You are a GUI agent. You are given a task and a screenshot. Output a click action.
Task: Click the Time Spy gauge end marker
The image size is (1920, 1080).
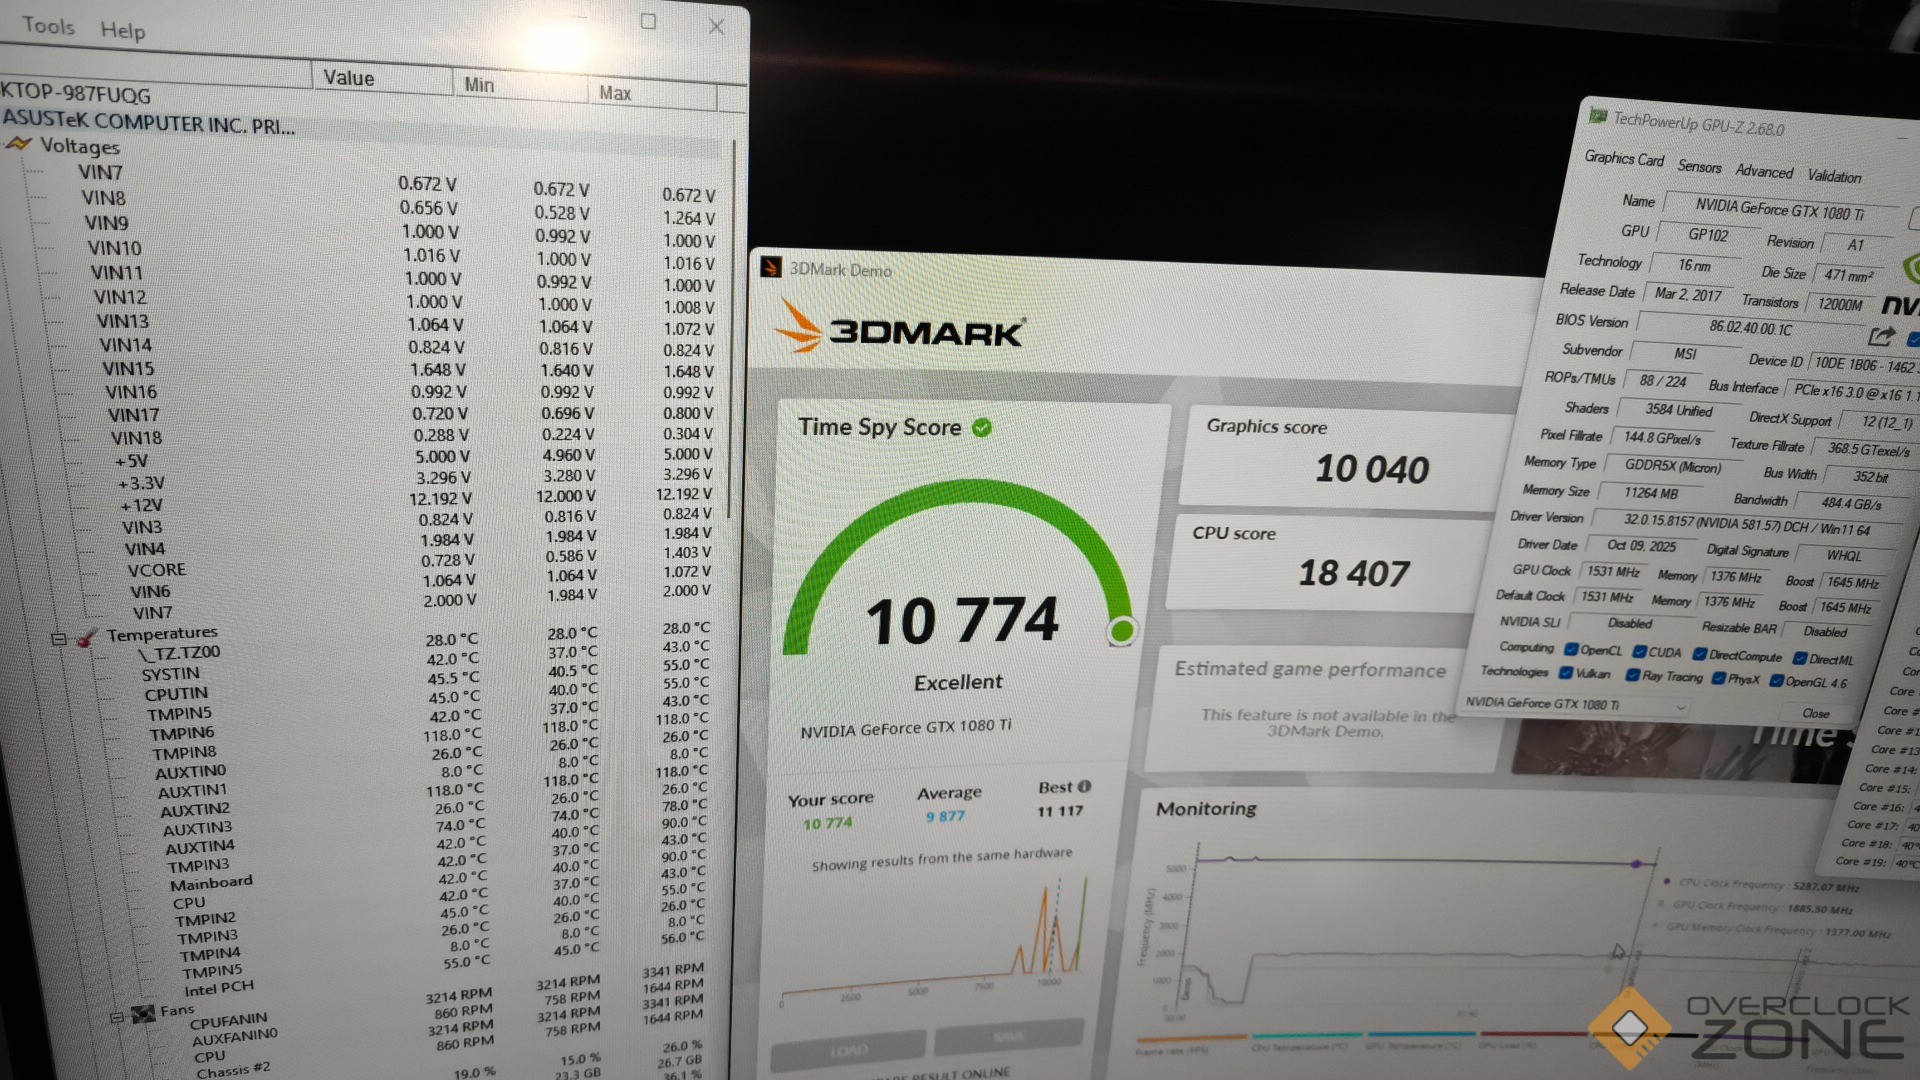(1122, 631)
